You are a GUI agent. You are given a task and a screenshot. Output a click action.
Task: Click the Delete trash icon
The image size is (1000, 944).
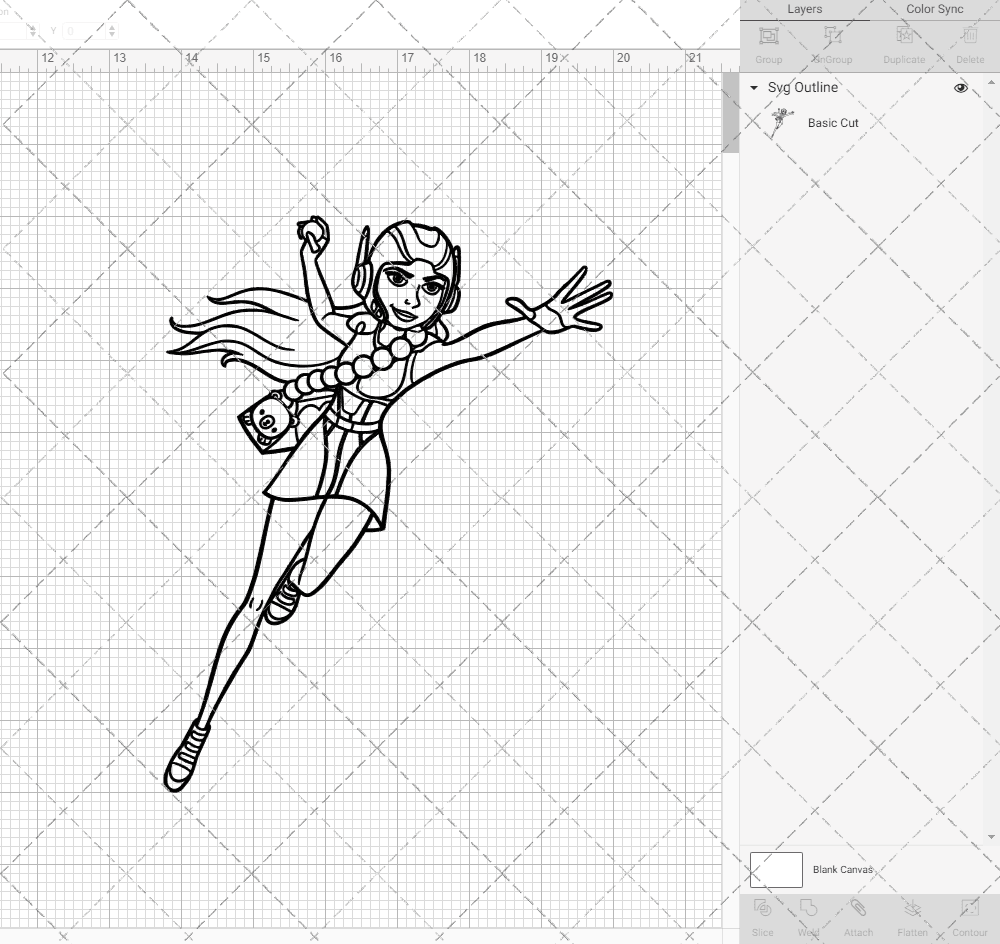point(969,36)
